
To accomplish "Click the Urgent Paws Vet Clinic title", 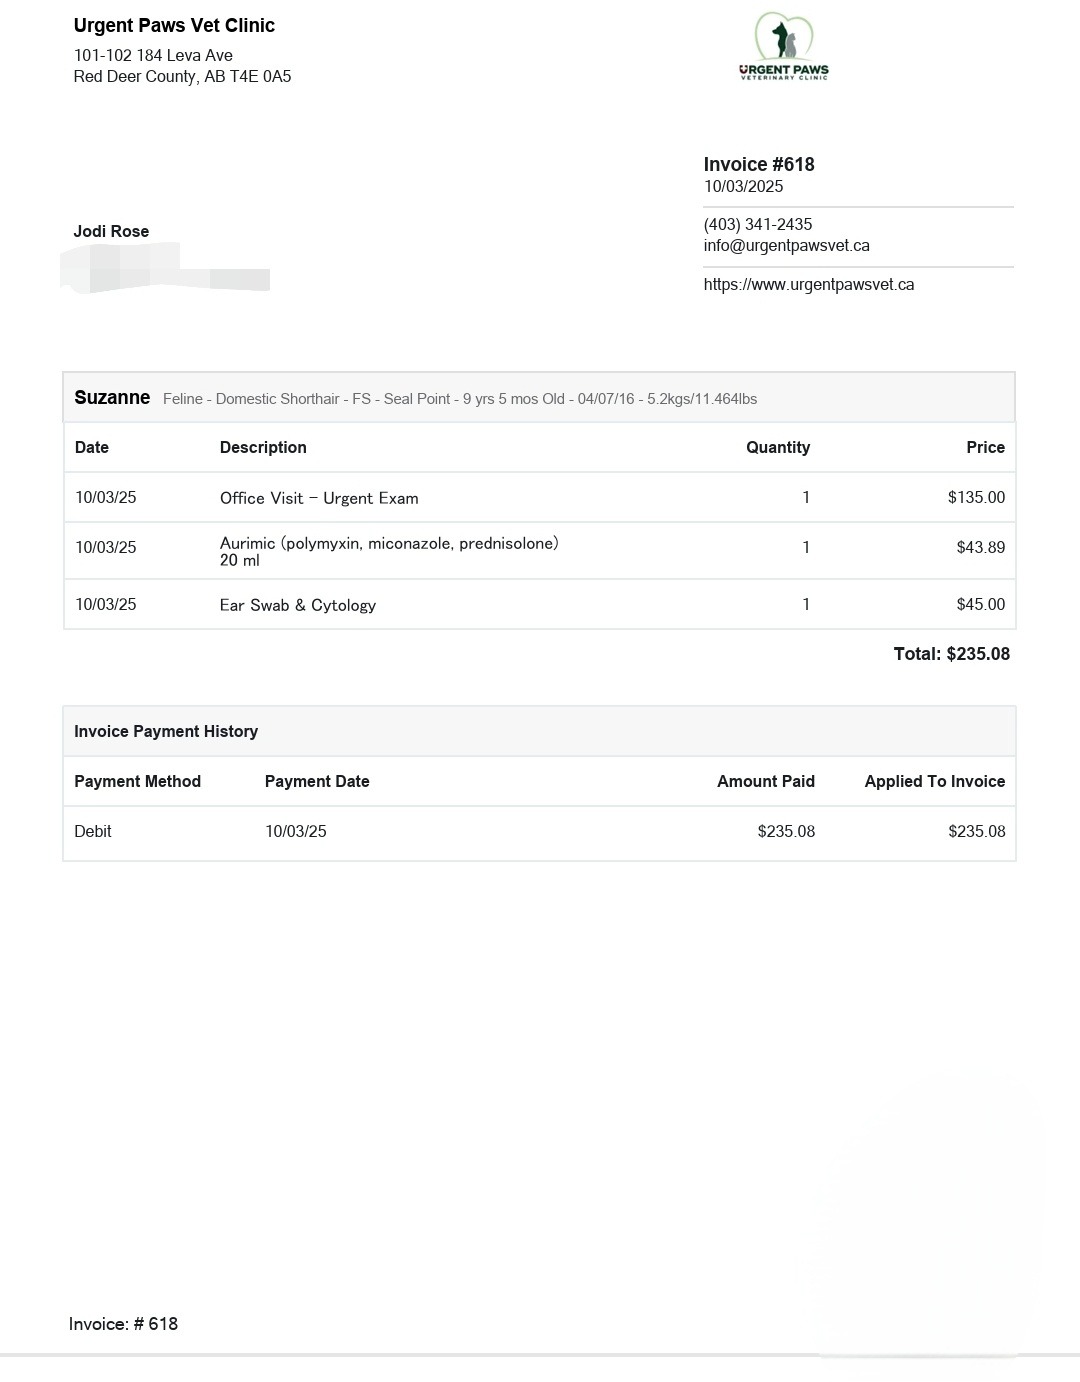I will pos(174,25).
